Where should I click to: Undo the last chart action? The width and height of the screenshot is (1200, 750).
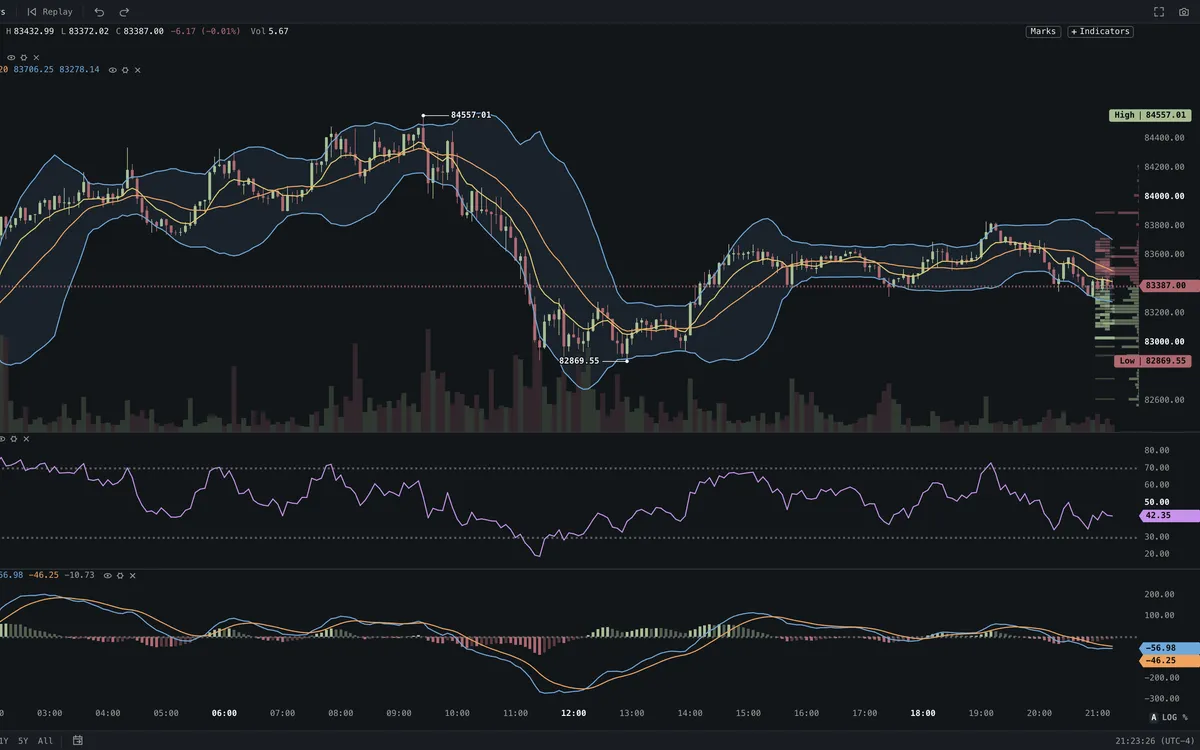pyautogui.click(x=99, y=11)
